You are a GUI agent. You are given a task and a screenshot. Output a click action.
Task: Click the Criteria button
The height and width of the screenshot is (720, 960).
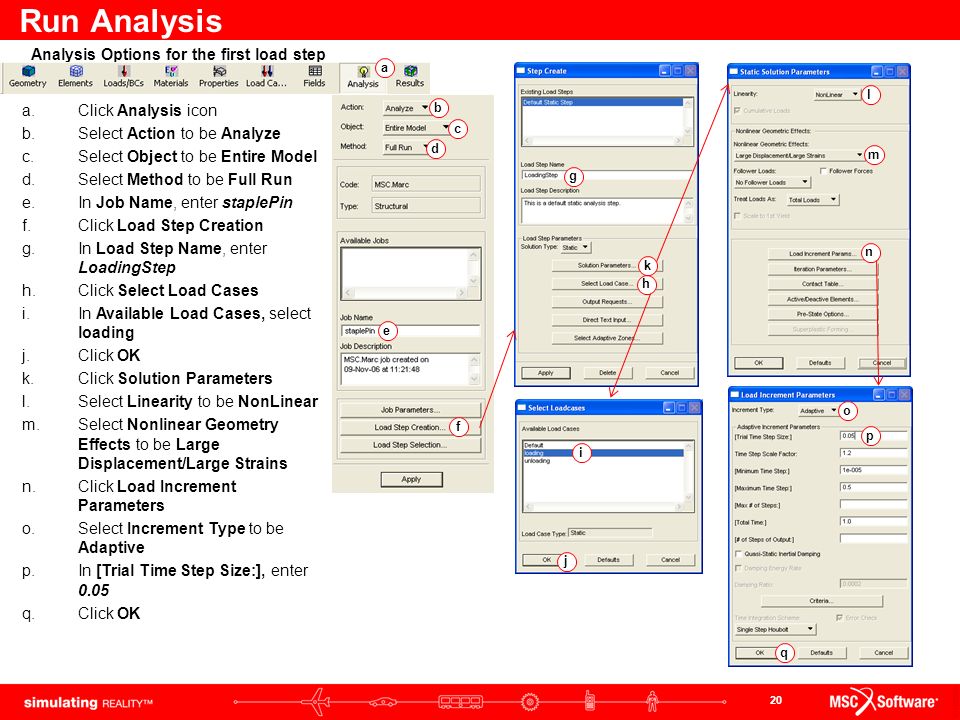point(821,601)
